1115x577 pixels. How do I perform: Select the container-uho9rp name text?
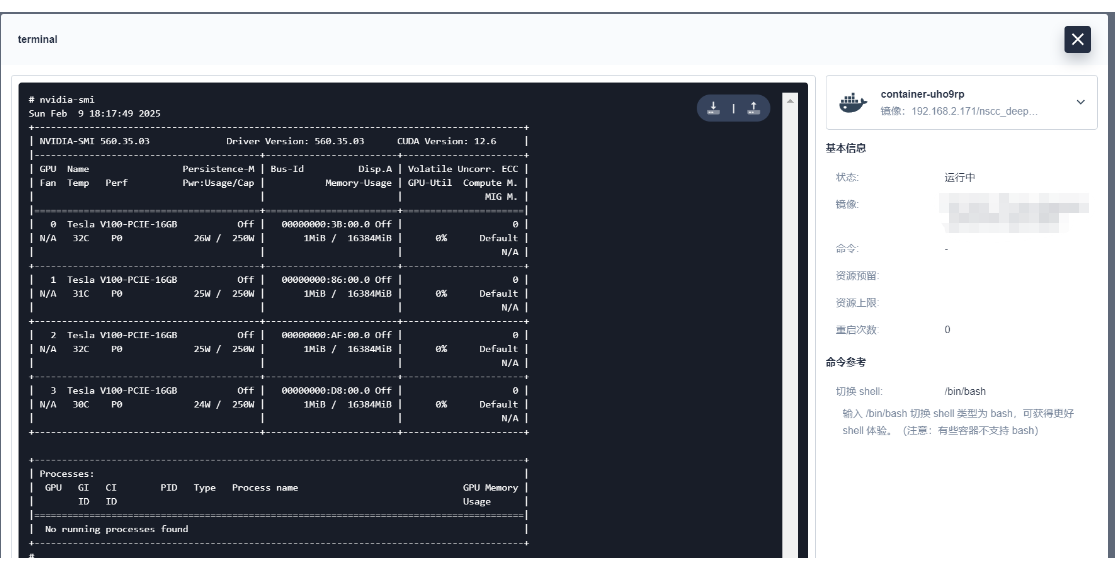(x=922, y=94)
